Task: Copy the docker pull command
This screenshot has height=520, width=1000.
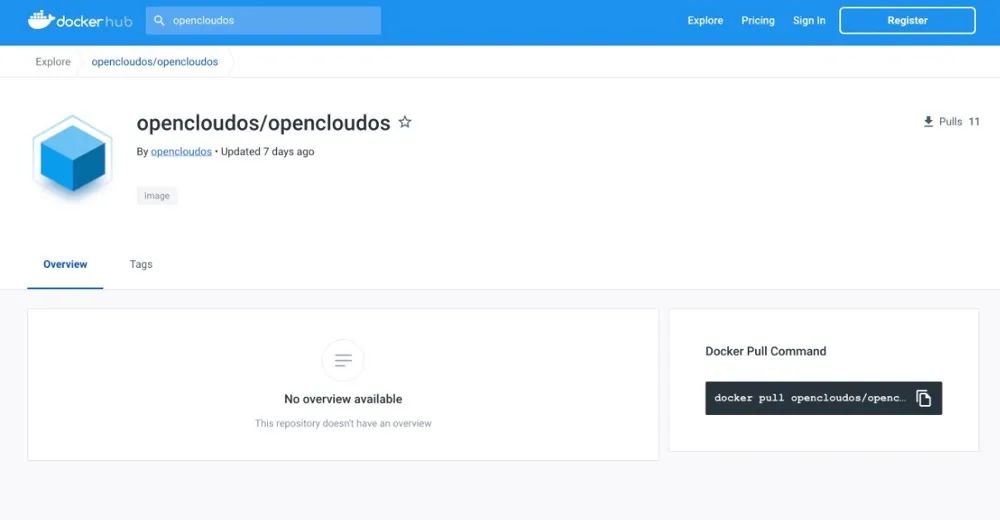Action: point(923,398)
